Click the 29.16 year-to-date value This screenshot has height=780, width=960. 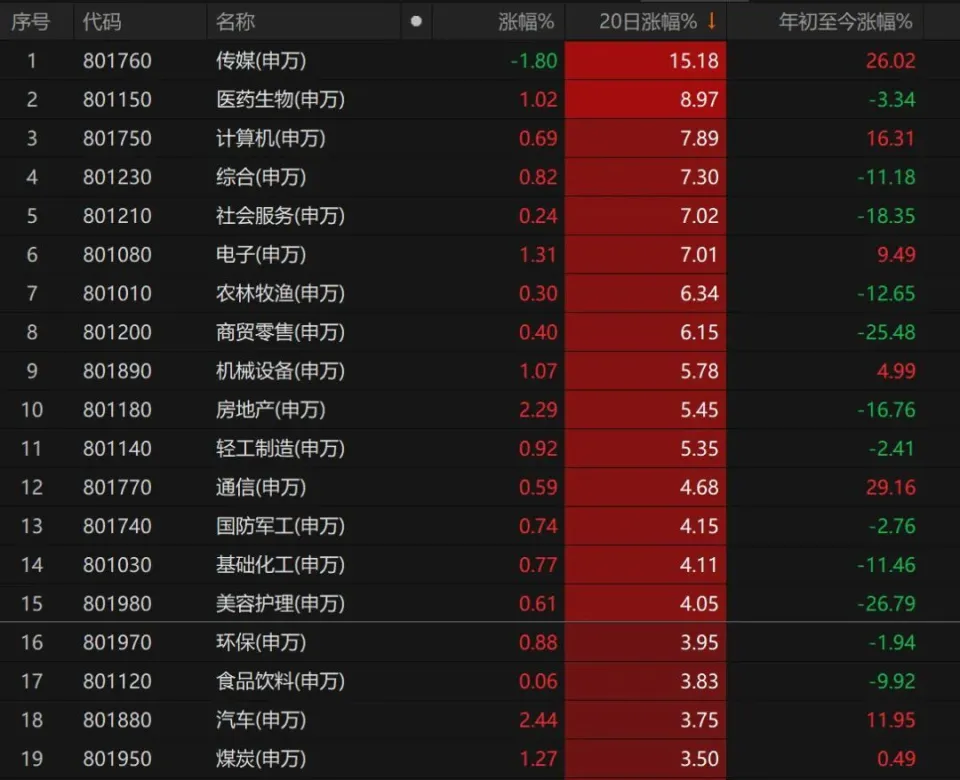pyautogui.click(x=890, y=488)
